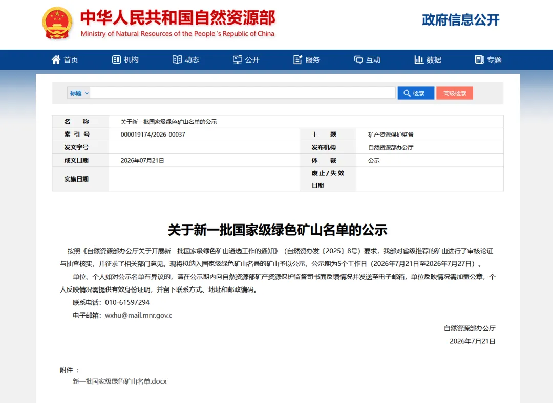This screenshot has width=554, height=404.
Task: Click the Ministry of Natural Resources title
Action: (177, 18)
